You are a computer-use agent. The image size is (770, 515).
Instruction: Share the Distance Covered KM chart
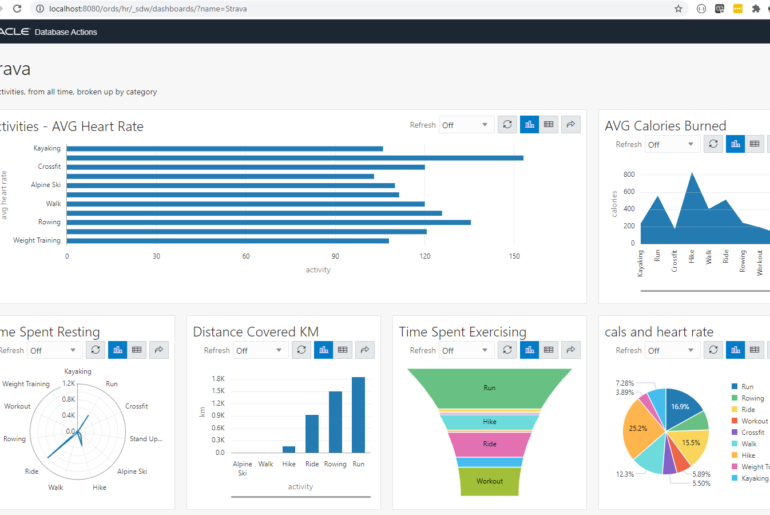pyautogui.click(x=364, y=350)
